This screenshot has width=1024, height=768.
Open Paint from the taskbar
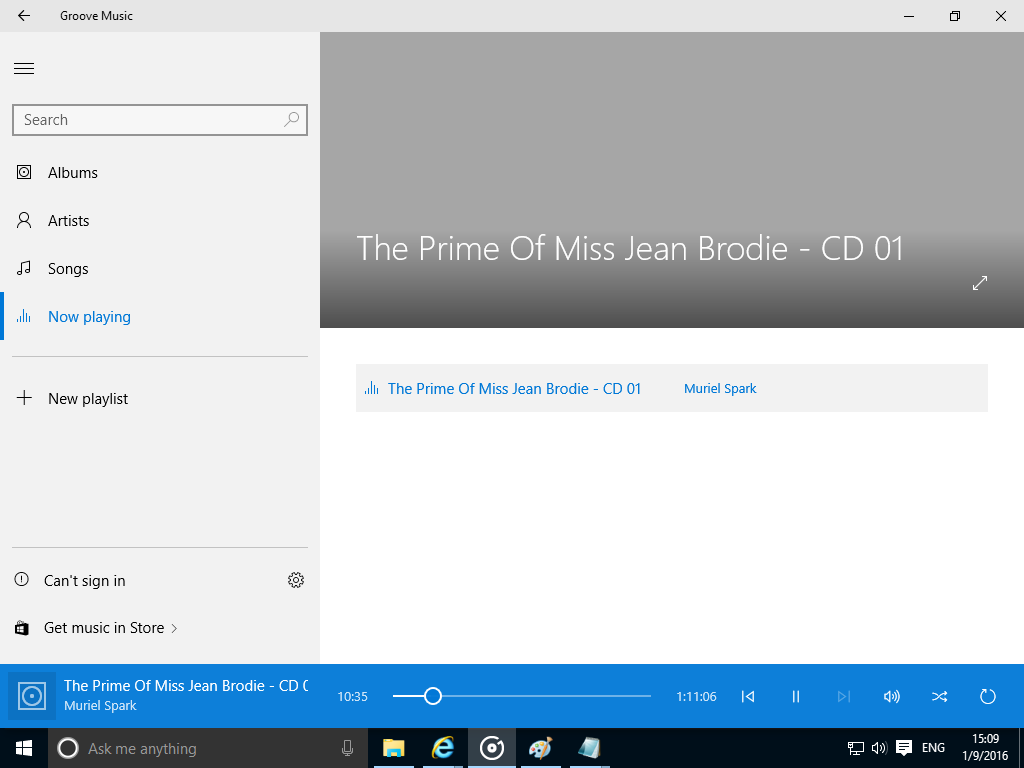[541, 748]
